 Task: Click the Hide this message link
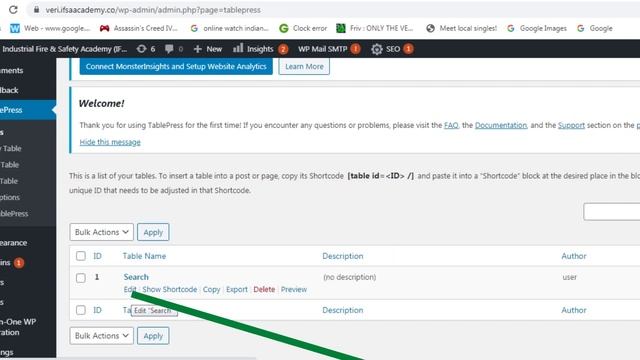point(110,142)
